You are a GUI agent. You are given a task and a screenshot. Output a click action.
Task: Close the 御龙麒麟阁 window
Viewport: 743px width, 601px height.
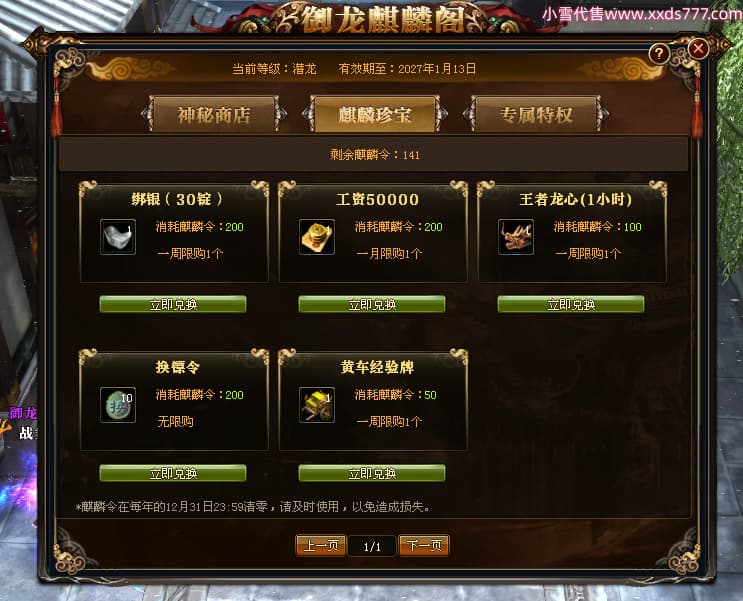pyautogui.click(x=698, y=49)
